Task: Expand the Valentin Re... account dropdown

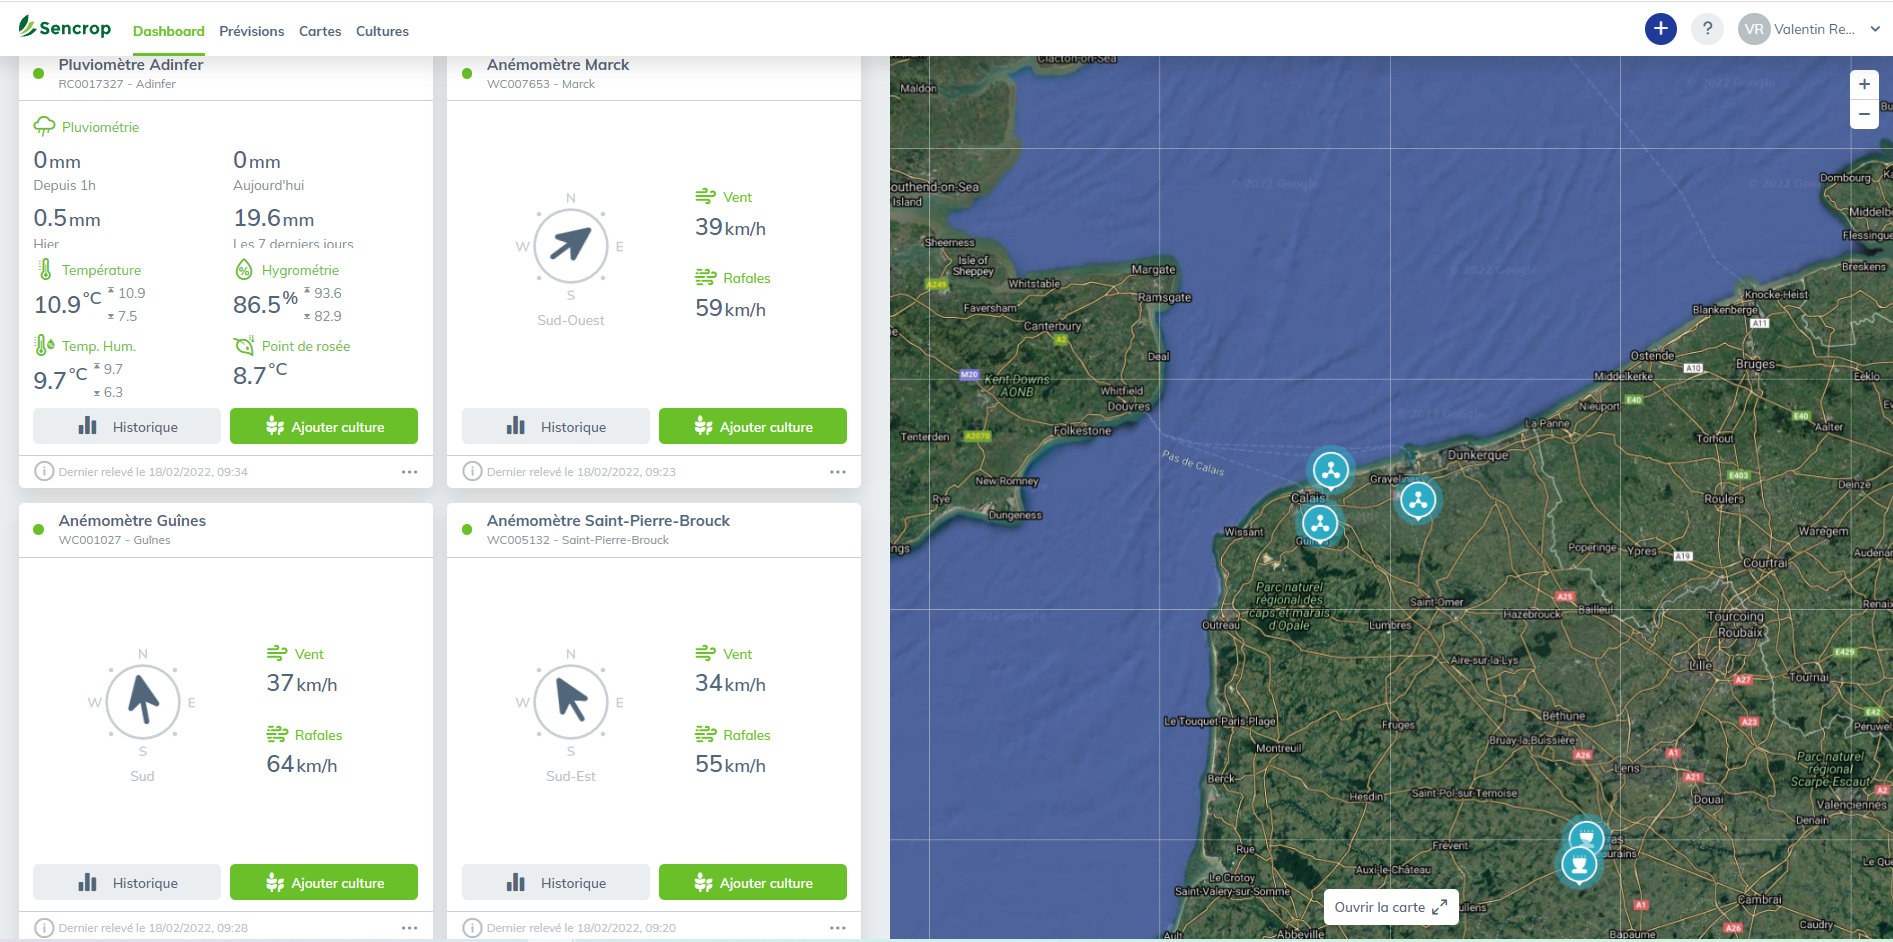Action: tap(1875, 29)
